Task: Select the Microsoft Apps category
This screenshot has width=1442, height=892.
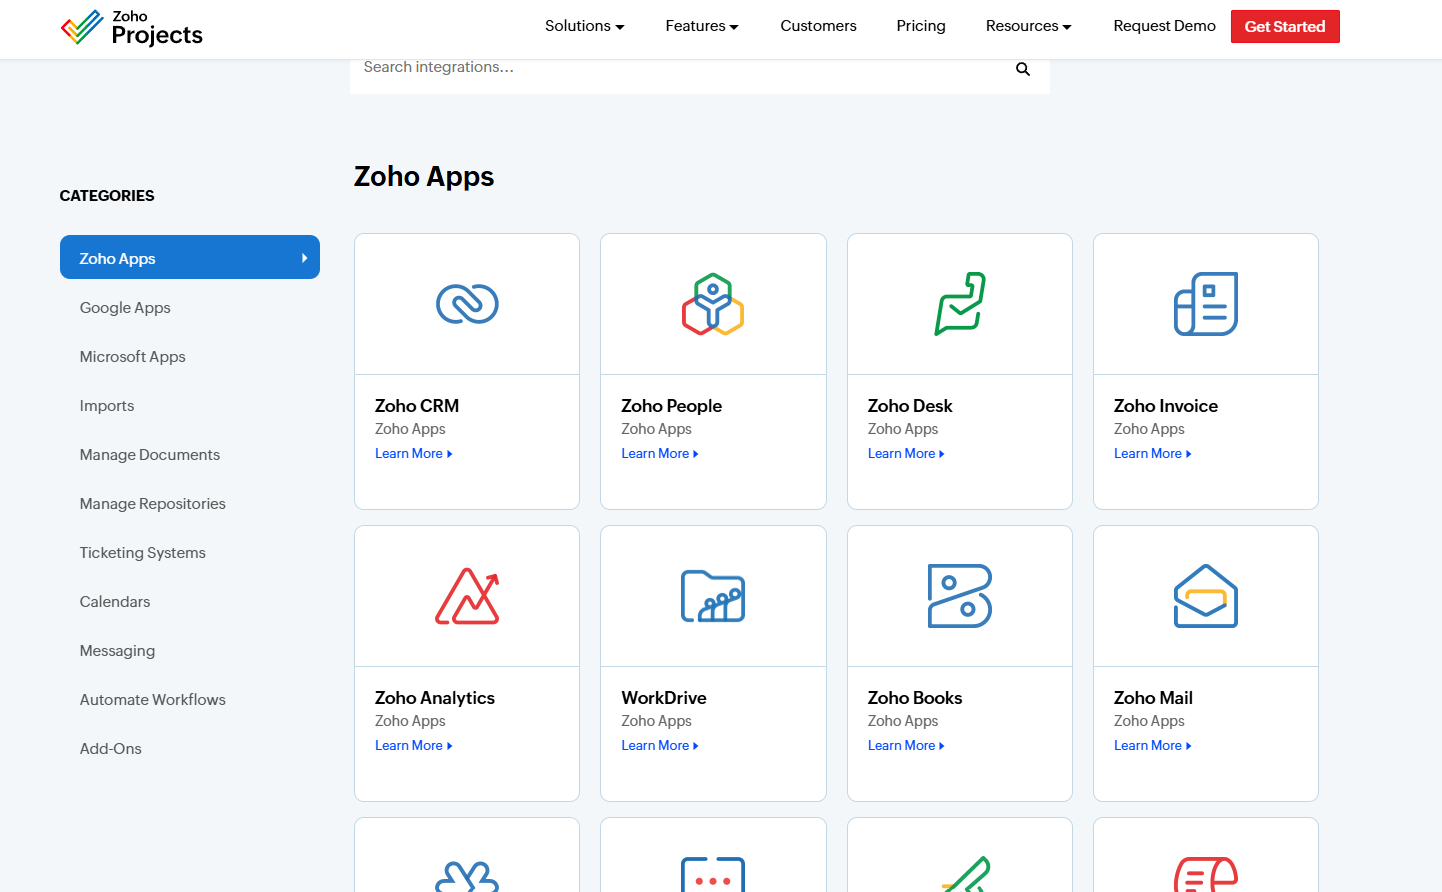Action: (133, 357)
